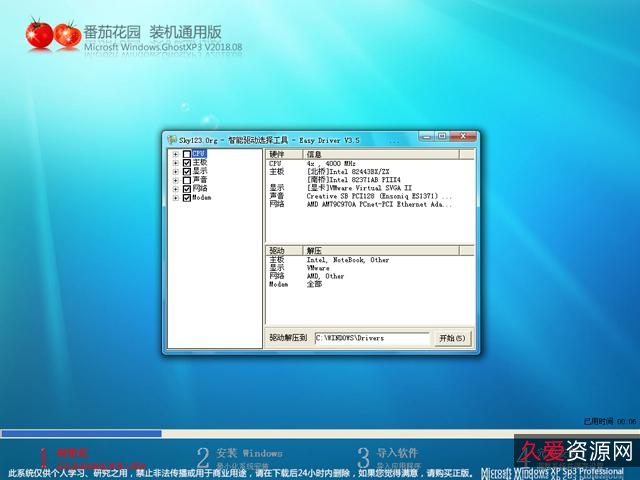The image size is (640, 480).
Task: Click the 开始(S) button
Action: pos(452,338)
